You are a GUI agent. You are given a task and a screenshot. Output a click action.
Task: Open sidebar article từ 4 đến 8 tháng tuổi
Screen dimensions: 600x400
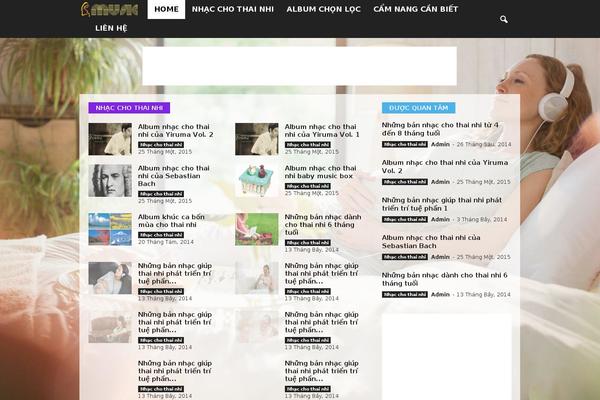point(440,129)
